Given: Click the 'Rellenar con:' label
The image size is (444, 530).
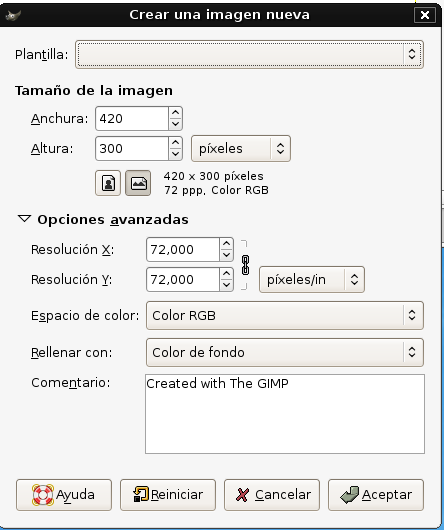Looking at the screenshot, I should [x=72, y=353].
